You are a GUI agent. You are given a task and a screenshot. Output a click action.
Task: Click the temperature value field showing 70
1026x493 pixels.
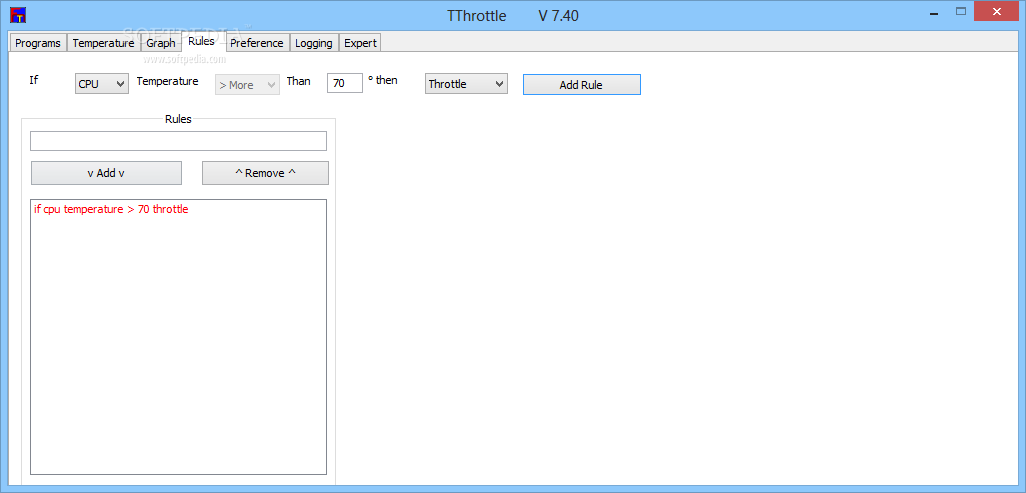coord(345,83)
